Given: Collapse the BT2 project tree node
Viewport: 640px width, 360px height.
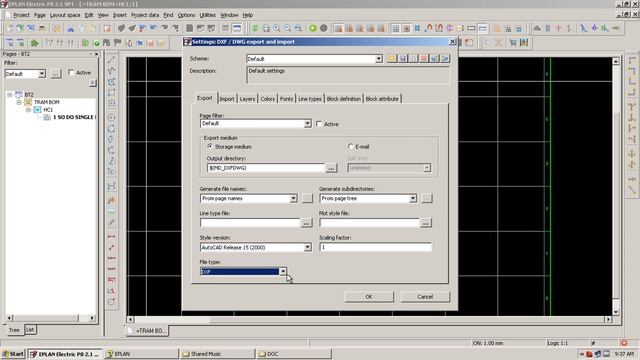Looking at the screenshot, I should click(9, 94).
